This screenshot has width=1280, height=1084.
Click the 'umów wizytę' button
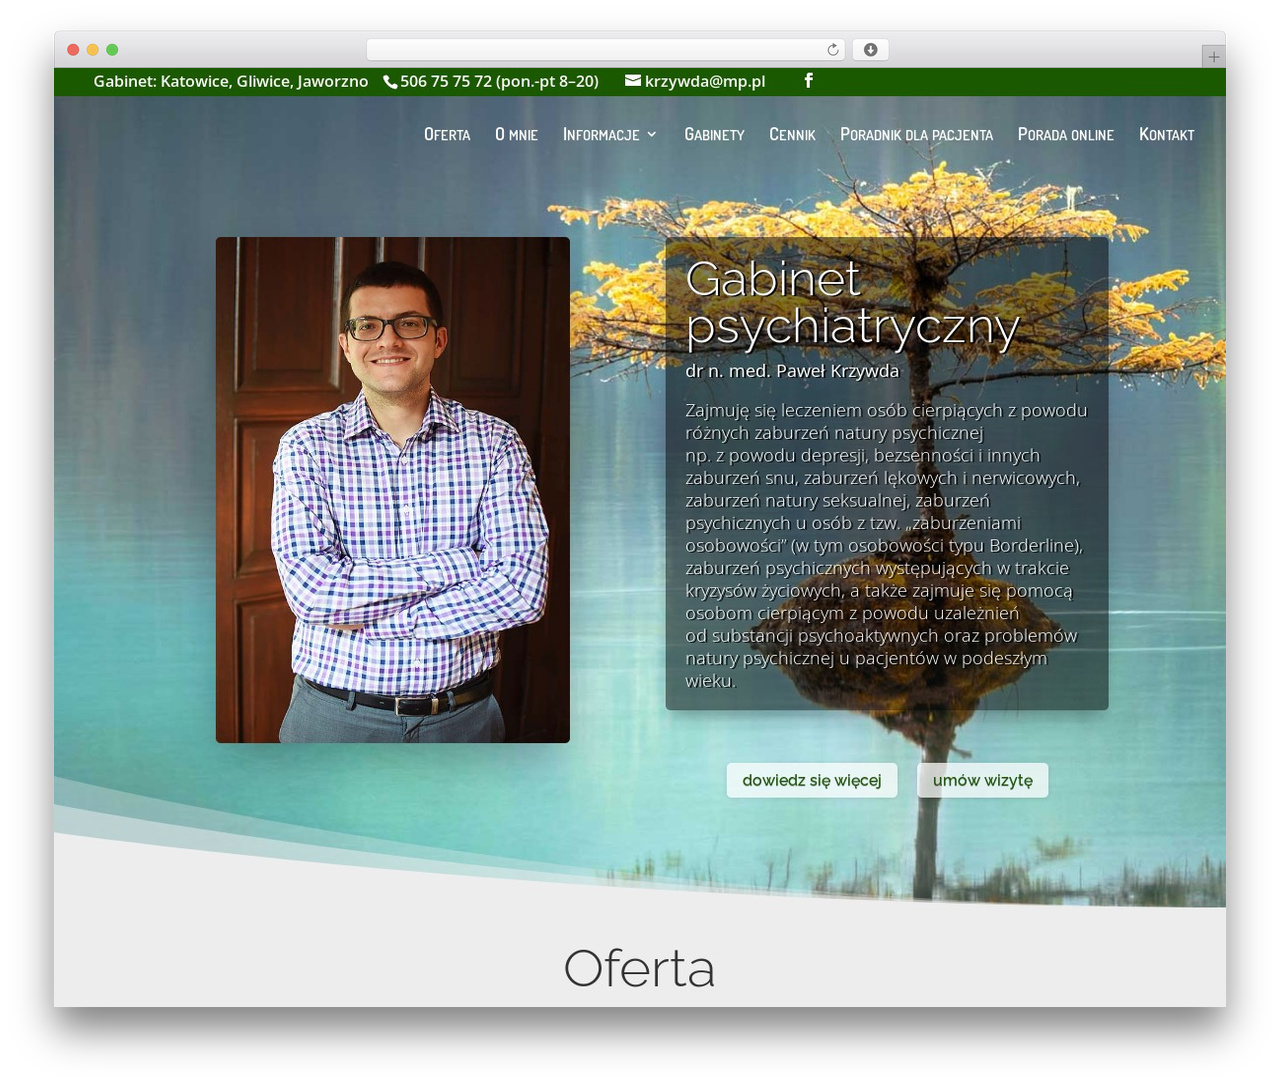[x=982, y=780]
